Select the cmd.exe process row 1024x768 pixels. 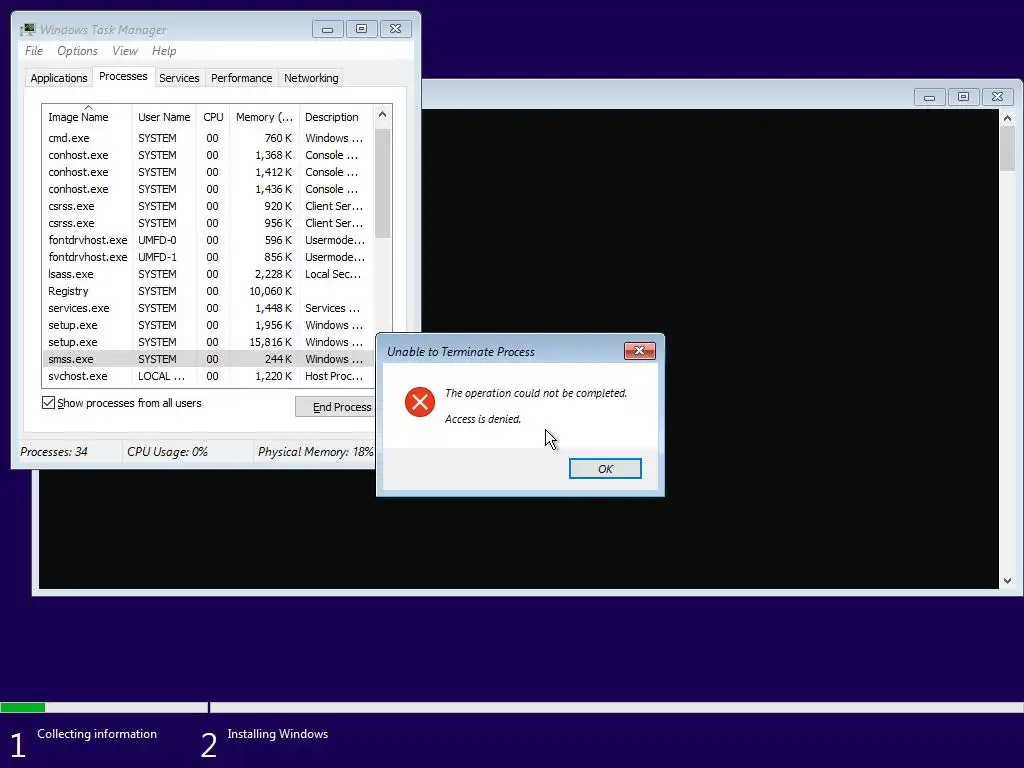(x=208, y=138)
